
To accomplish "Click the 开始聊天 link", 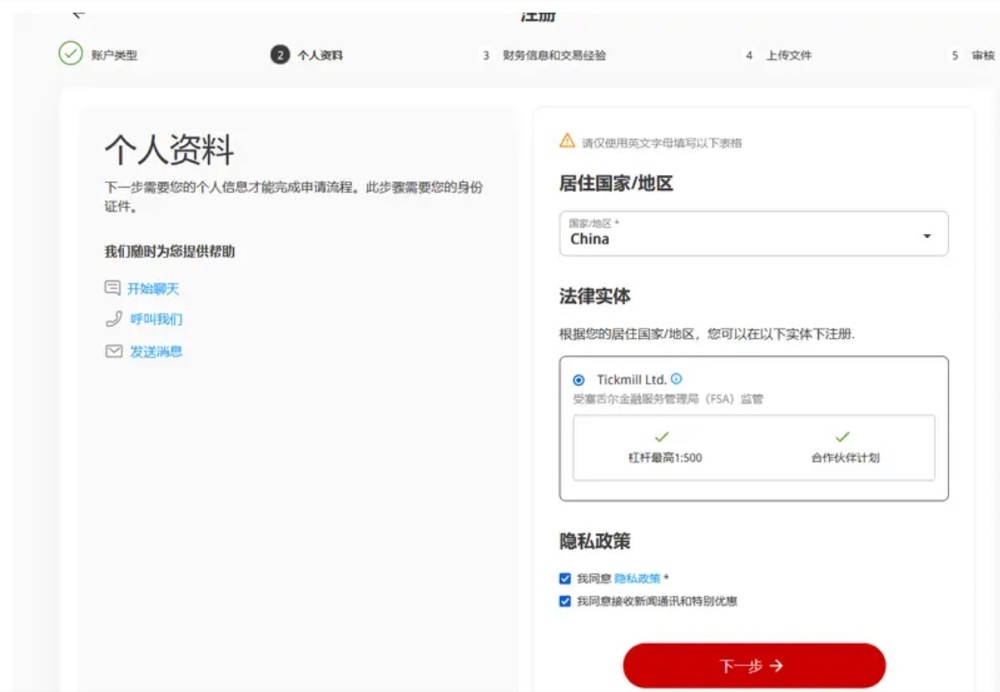I will tap(153, 289).
